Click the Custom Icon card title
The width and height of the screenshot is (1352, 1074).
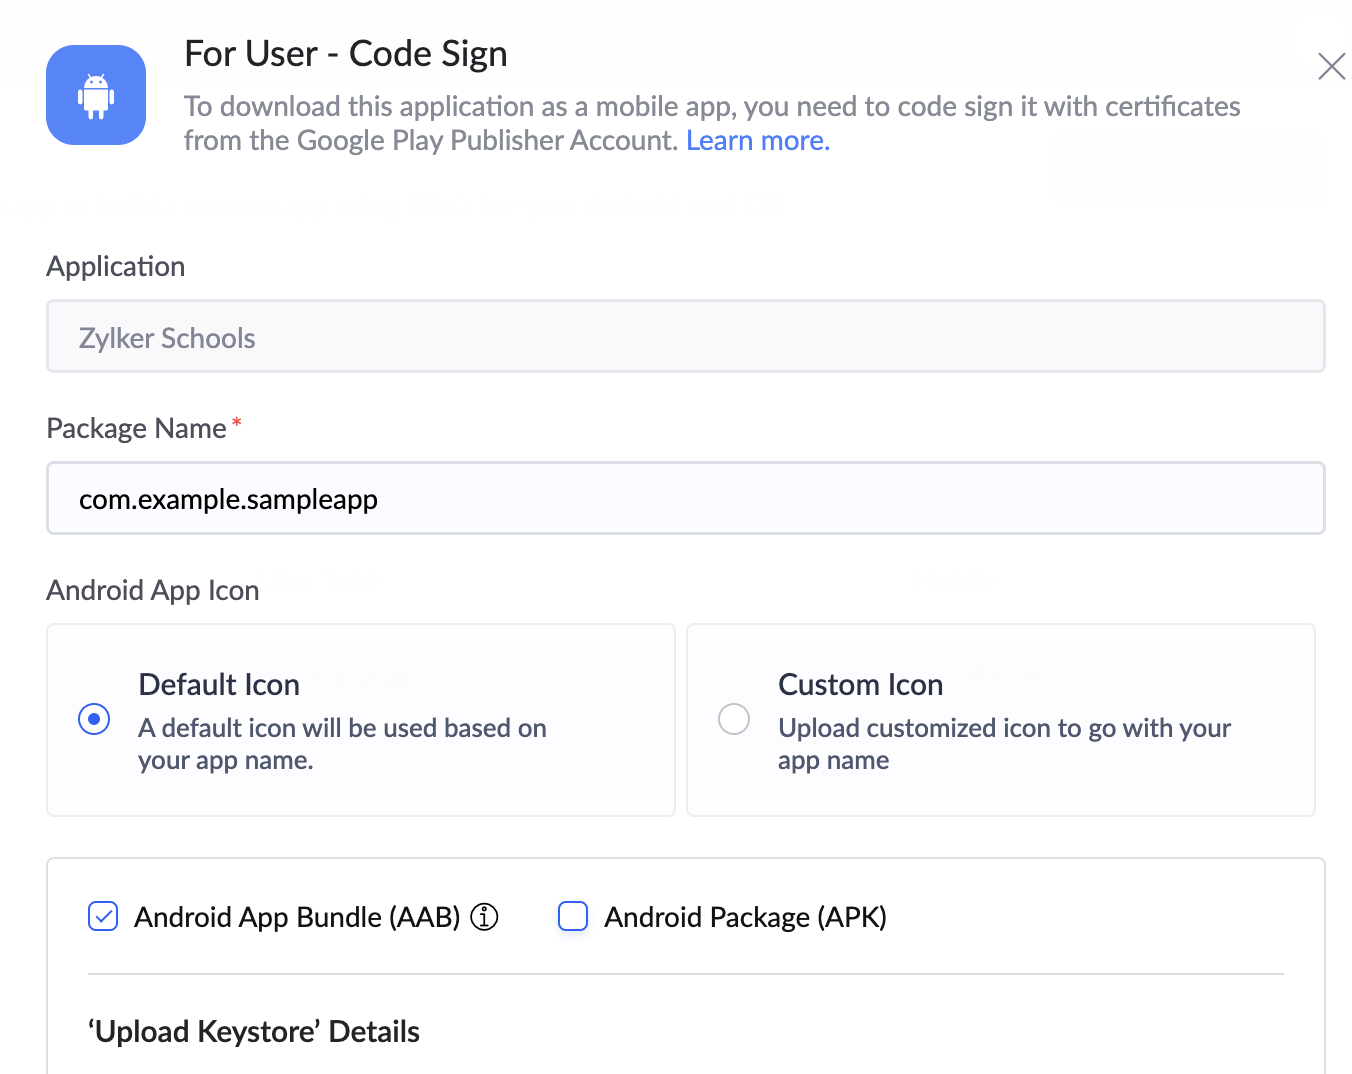coord(860,685)
